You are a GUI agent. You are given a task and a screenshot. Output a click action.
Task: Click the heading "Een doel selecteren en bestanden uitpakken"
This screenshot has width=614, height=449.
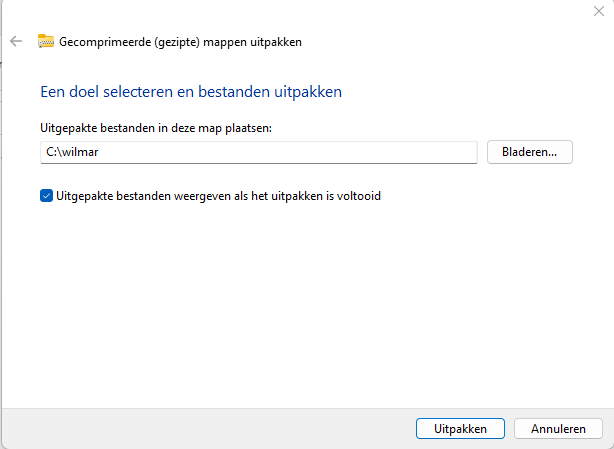(191, 92)
